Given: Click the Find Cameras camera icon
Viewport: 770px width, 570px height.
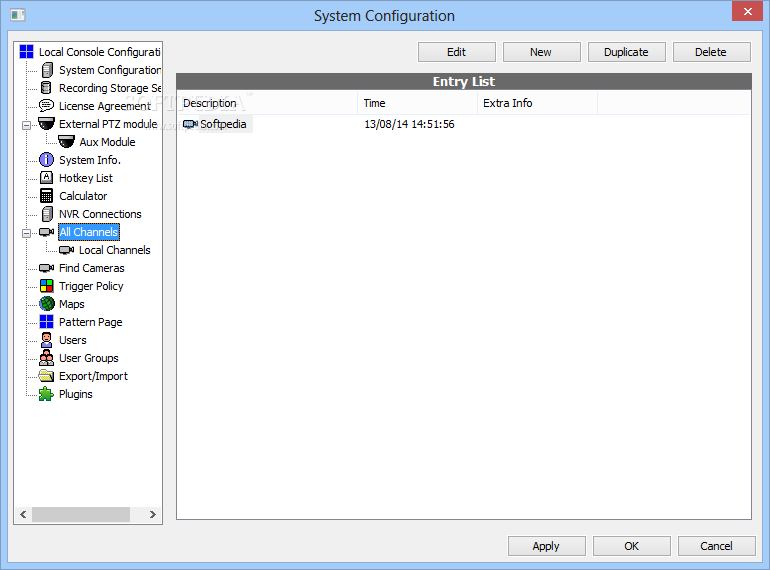Looking at the screenshot, I should tap(46, 268).
